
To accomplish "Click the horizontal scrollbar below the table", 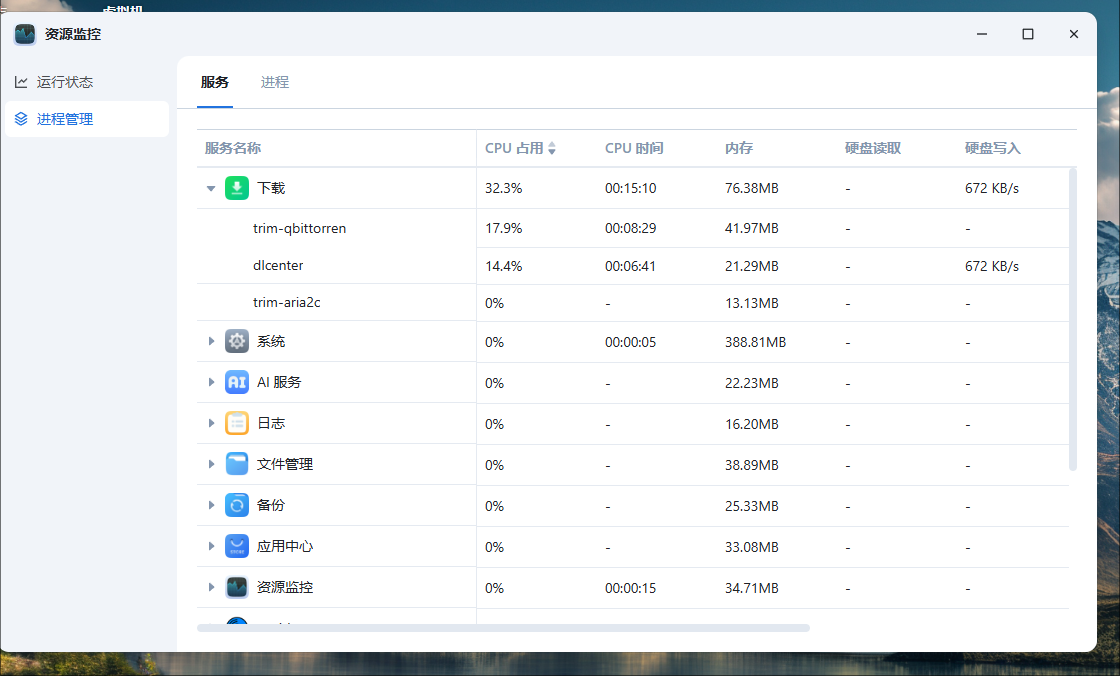I will [x=503, y=628].
